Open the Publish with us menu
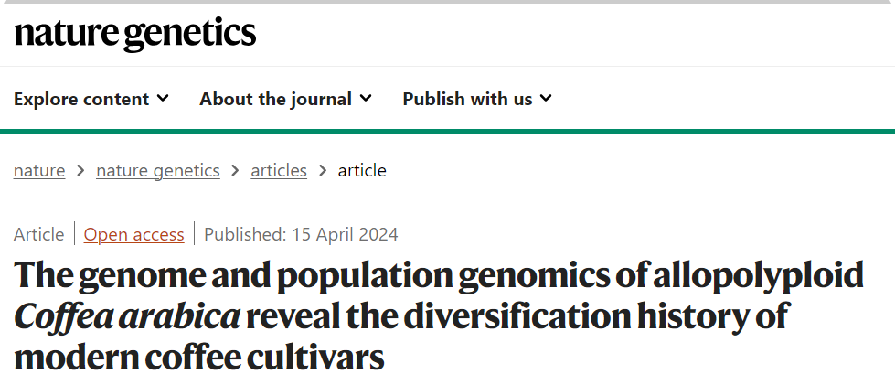Viewport: 895px width, 385px height. point(477,99)
